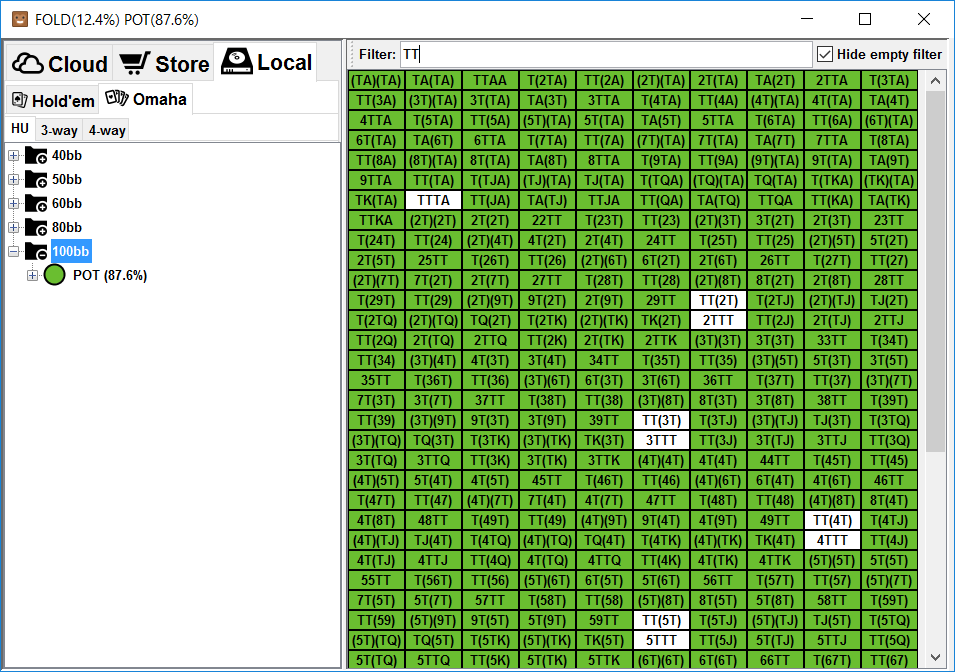Select the TTAA hand cell
955x672 pixels.
[490, 80]
